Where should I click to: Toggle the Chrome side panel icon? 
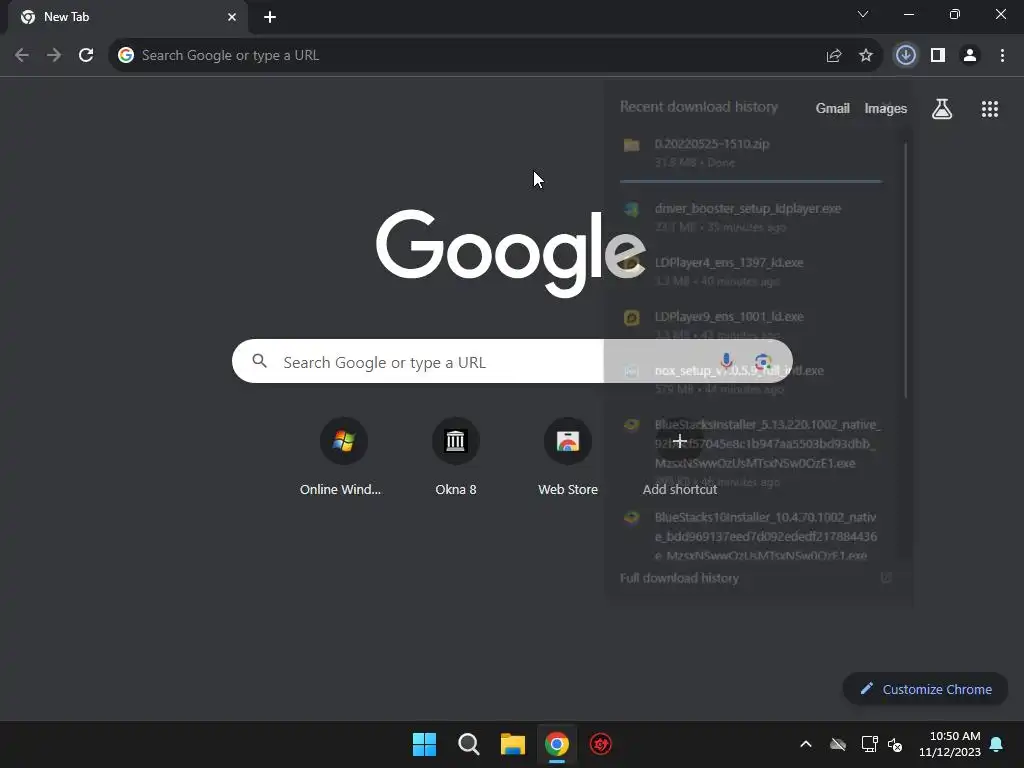pyautogui.click(x=938, y=56)
